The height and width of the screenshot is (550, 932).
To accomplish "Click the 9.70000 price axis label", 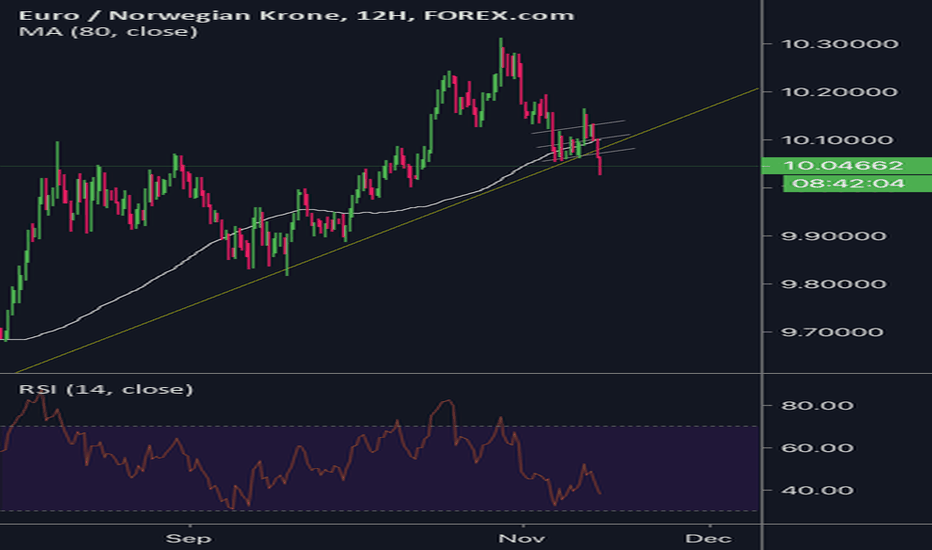I will tap(832, 332).
